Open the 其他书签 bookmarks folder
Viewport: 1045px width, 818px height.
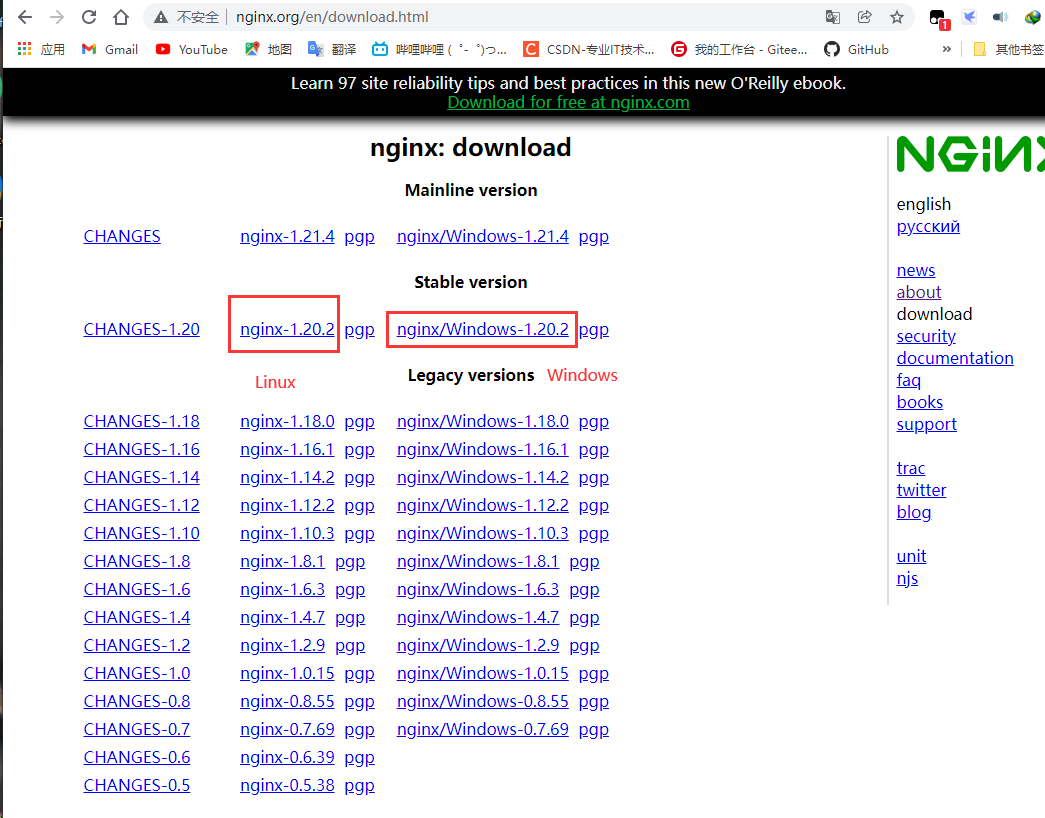point(1008,49)
